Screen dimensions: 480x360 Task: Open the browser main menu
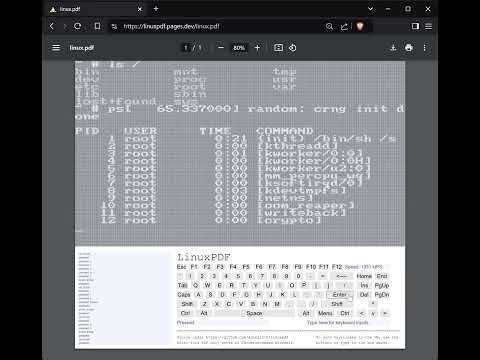pos(429,26)
